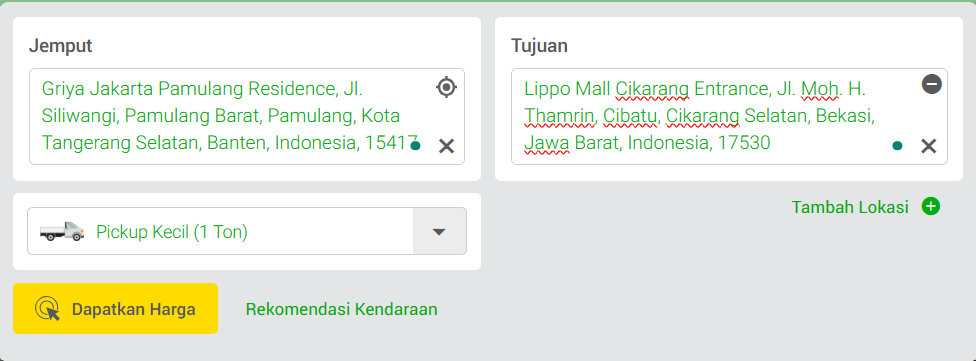Image resolution: width=976 pixels, height=361 pixels.
Task: Click the Tambah Lokasi link text
Action: click(850, 207)
